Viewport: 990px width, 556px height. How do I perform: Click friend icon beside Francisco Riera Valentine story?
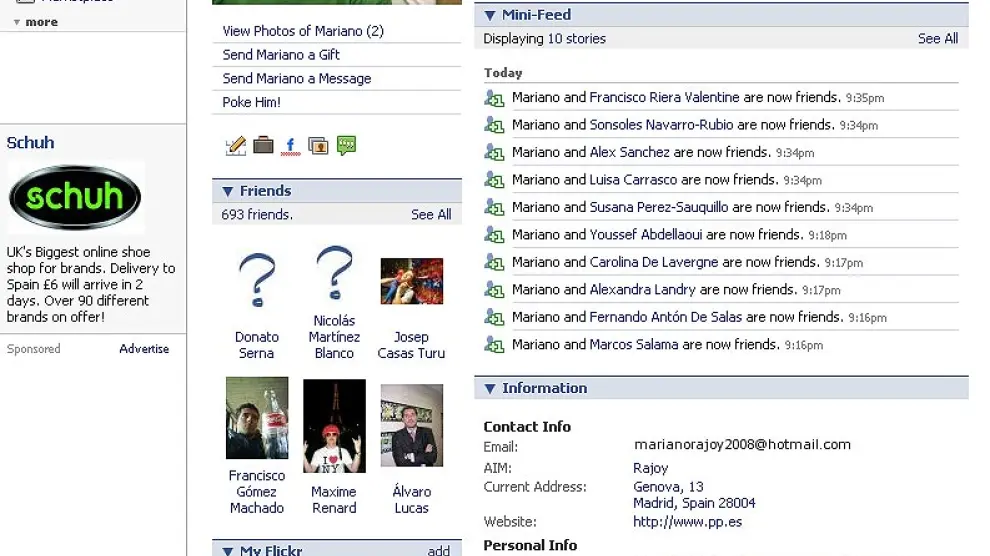(494, 98)
